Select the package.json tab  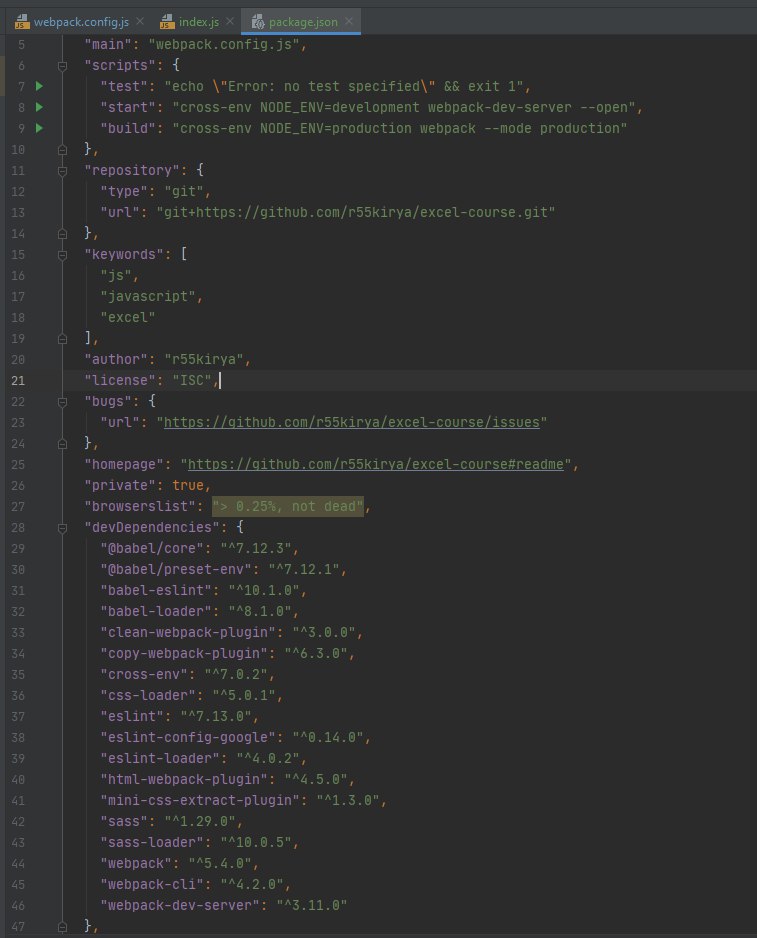click(x=303, y=22)
